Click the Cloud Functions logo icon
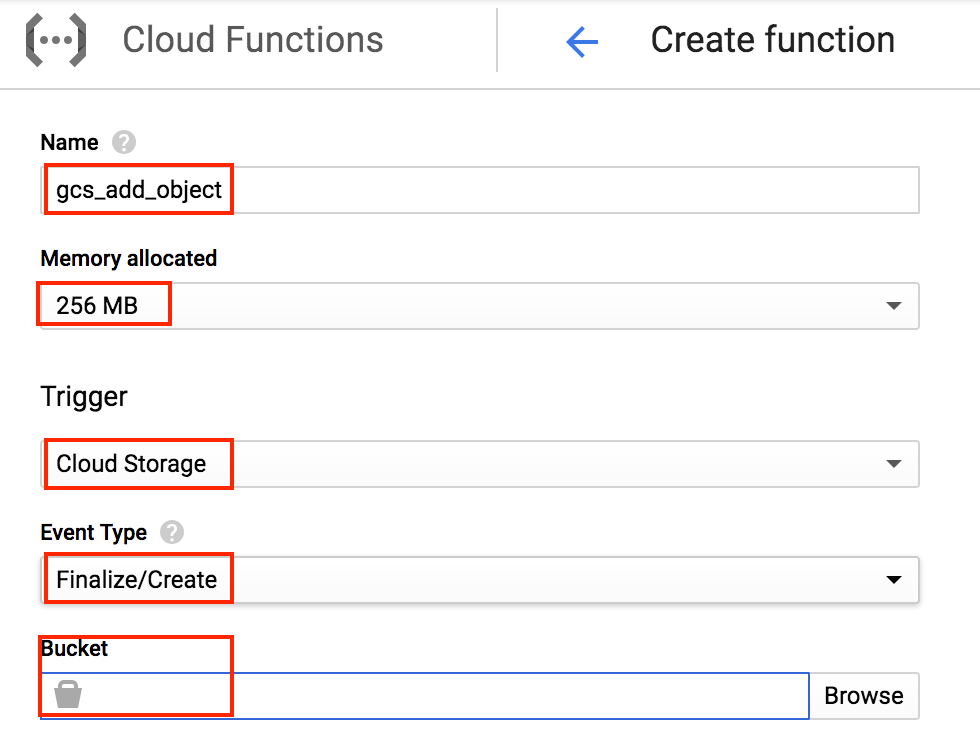This screenshot has height=756, width=980. pyautogui.click(x=55, y=40)
